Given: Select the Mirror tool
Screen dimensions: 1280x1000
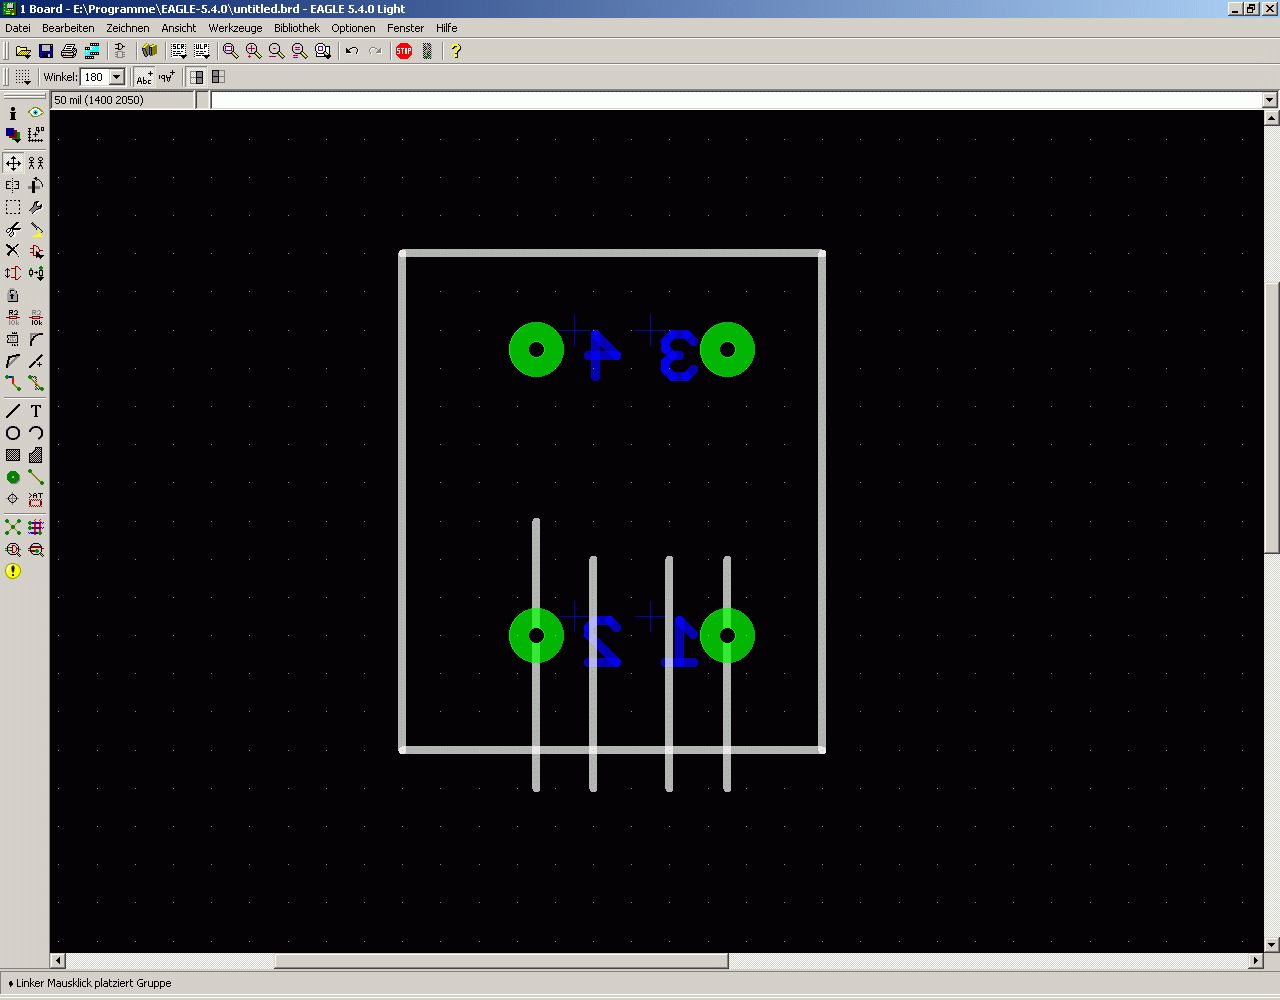Looking at the screenshot, I should [x=13, y=185].
